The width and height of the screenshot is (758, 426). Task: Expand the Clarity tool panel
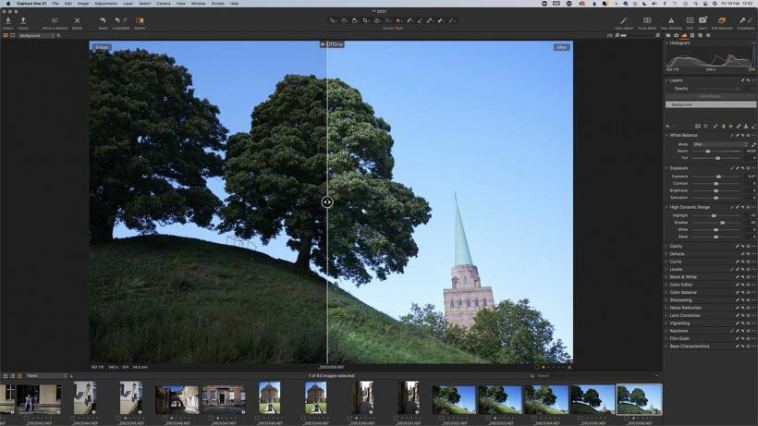[677, 246]
